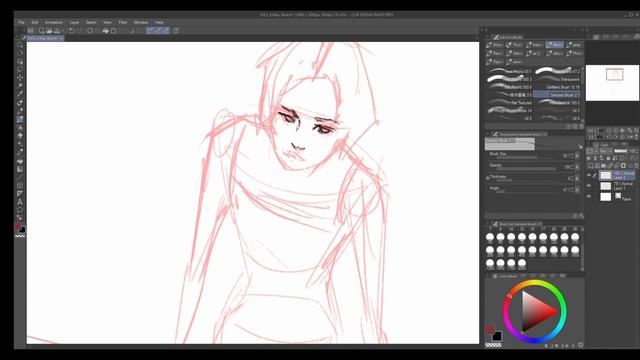Open the Edit menu
The image size is (640, 360).
[x=35, y=22]
